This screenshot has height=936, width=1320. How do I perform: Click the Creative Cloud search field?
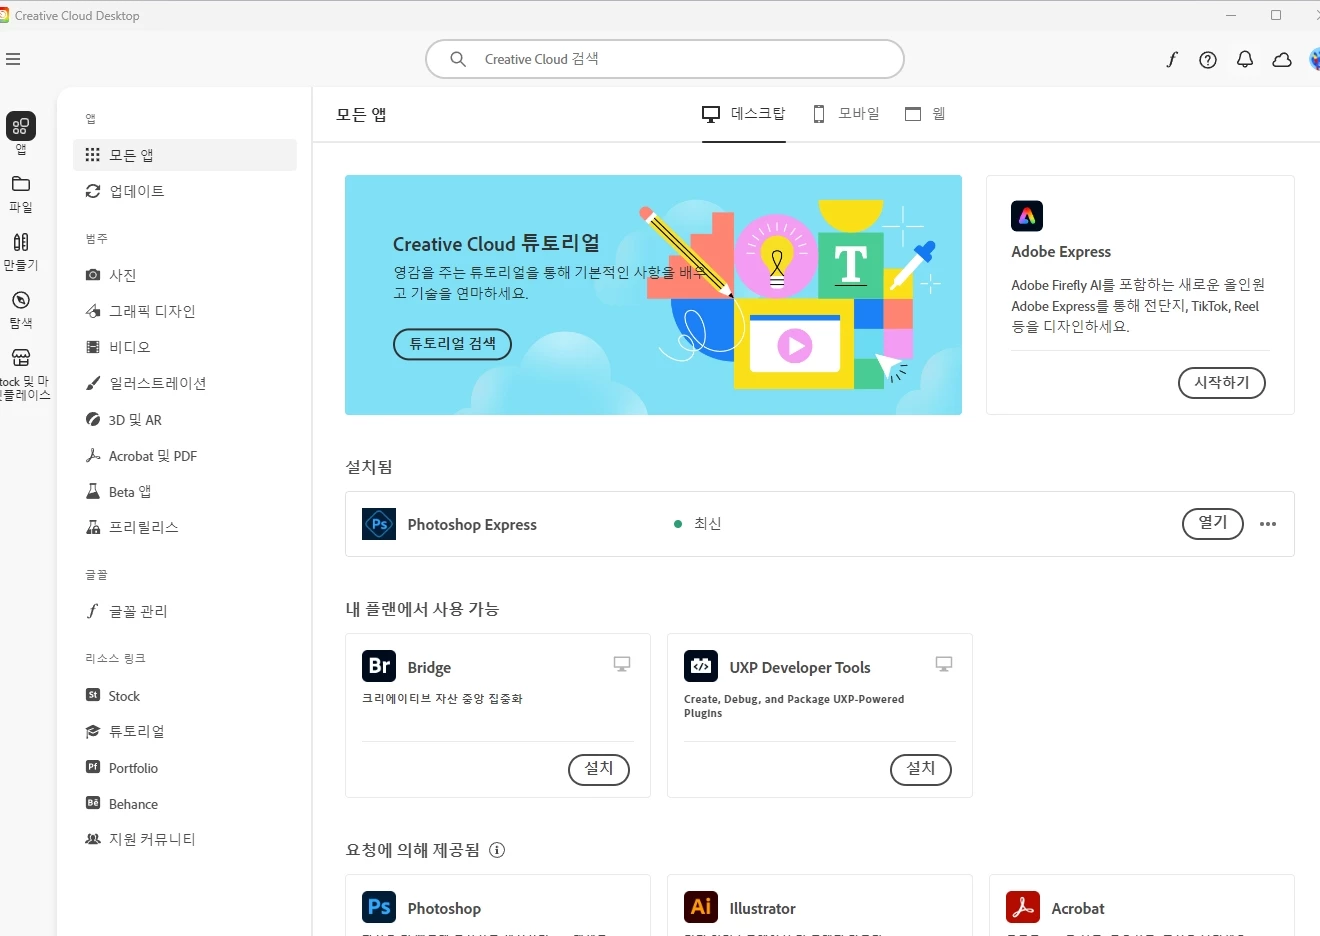(x=665, y=59)
